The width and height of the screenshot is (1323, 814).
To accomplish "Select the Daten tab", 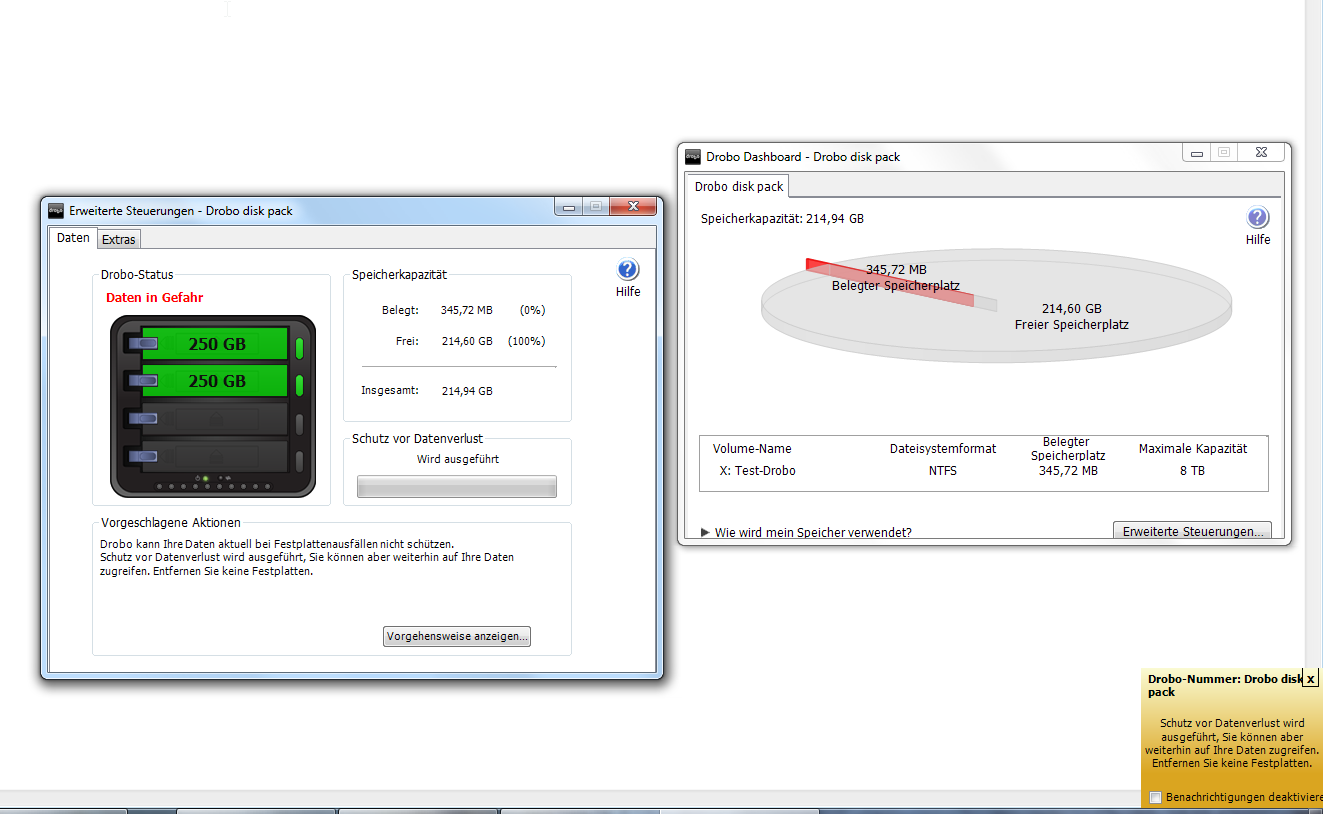I will [73, 238].
